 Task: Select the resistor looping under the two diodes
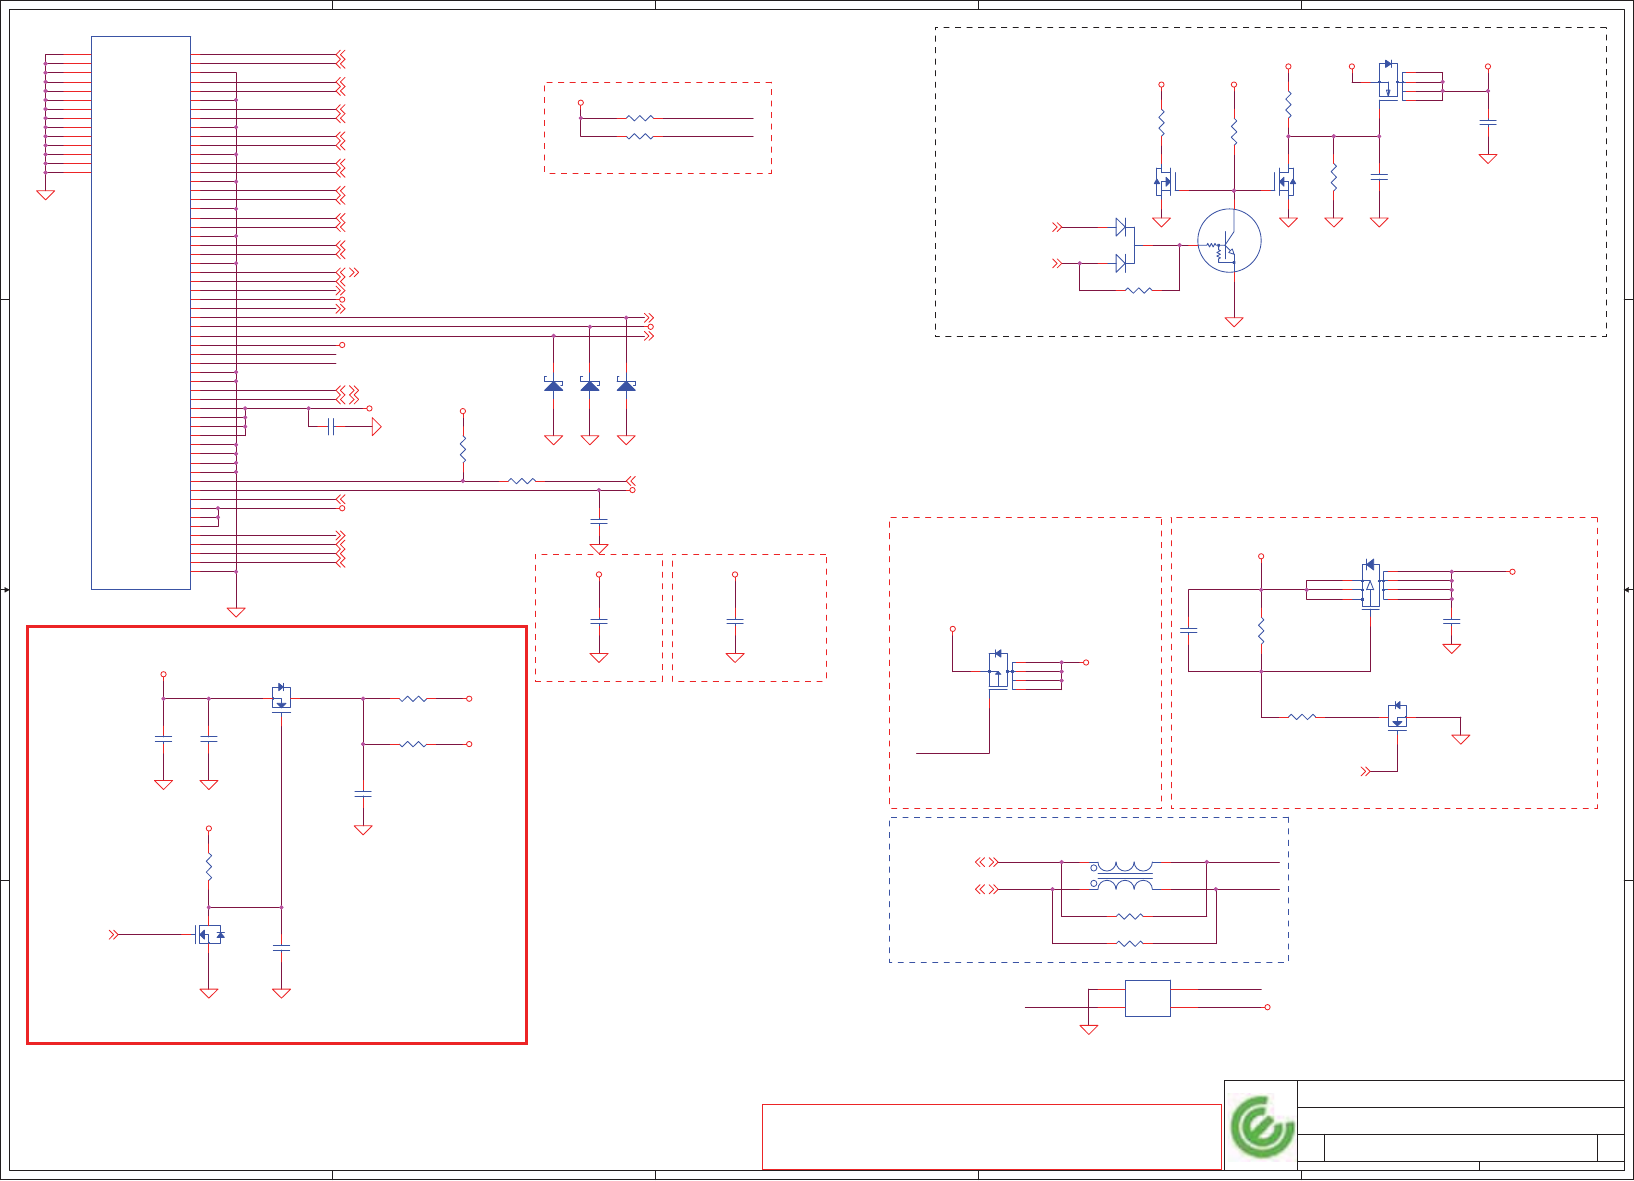1139,290
